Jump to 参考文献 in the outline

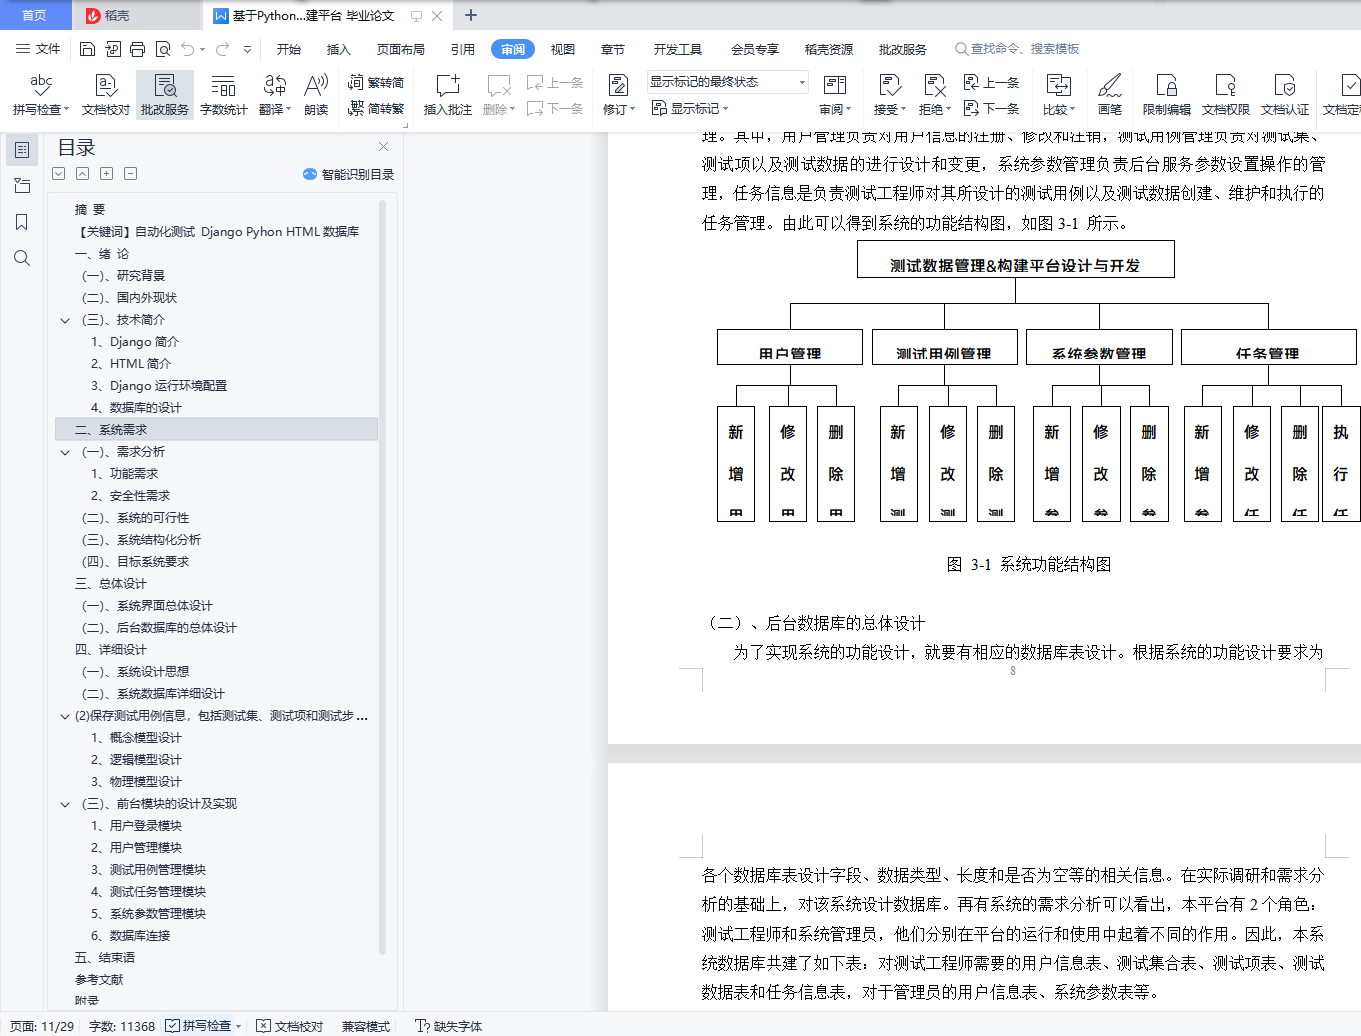pos(99,980)
